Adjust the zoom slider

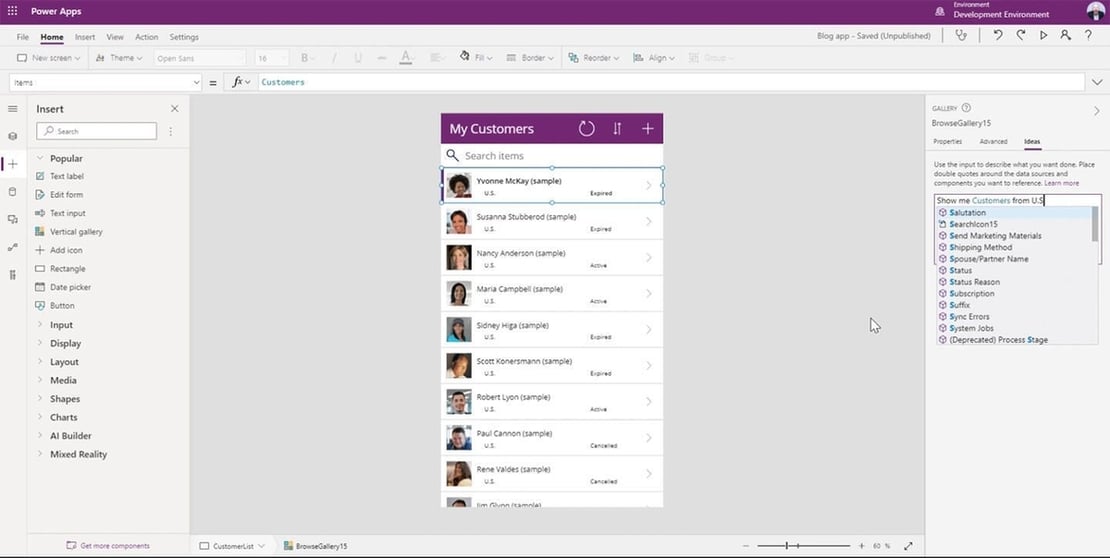(x=787, y=546)
